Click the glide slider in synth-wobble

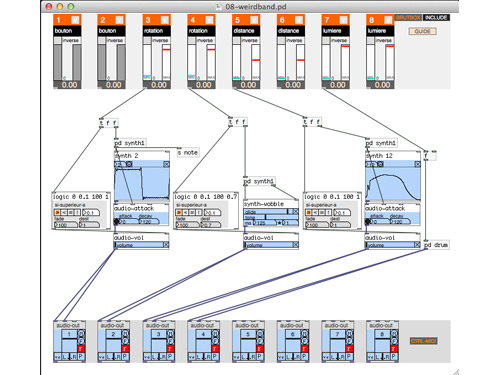266,212
